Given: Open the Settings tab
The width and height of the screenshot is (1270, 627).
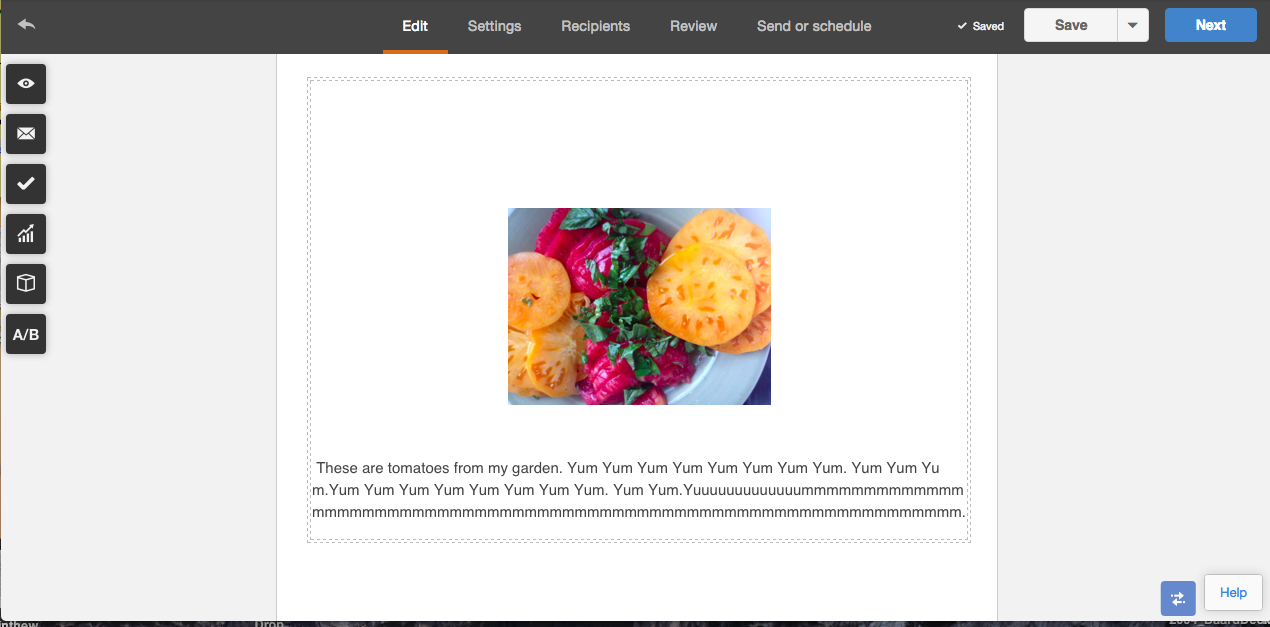Looking at the screenshot, I should (494, 26).
